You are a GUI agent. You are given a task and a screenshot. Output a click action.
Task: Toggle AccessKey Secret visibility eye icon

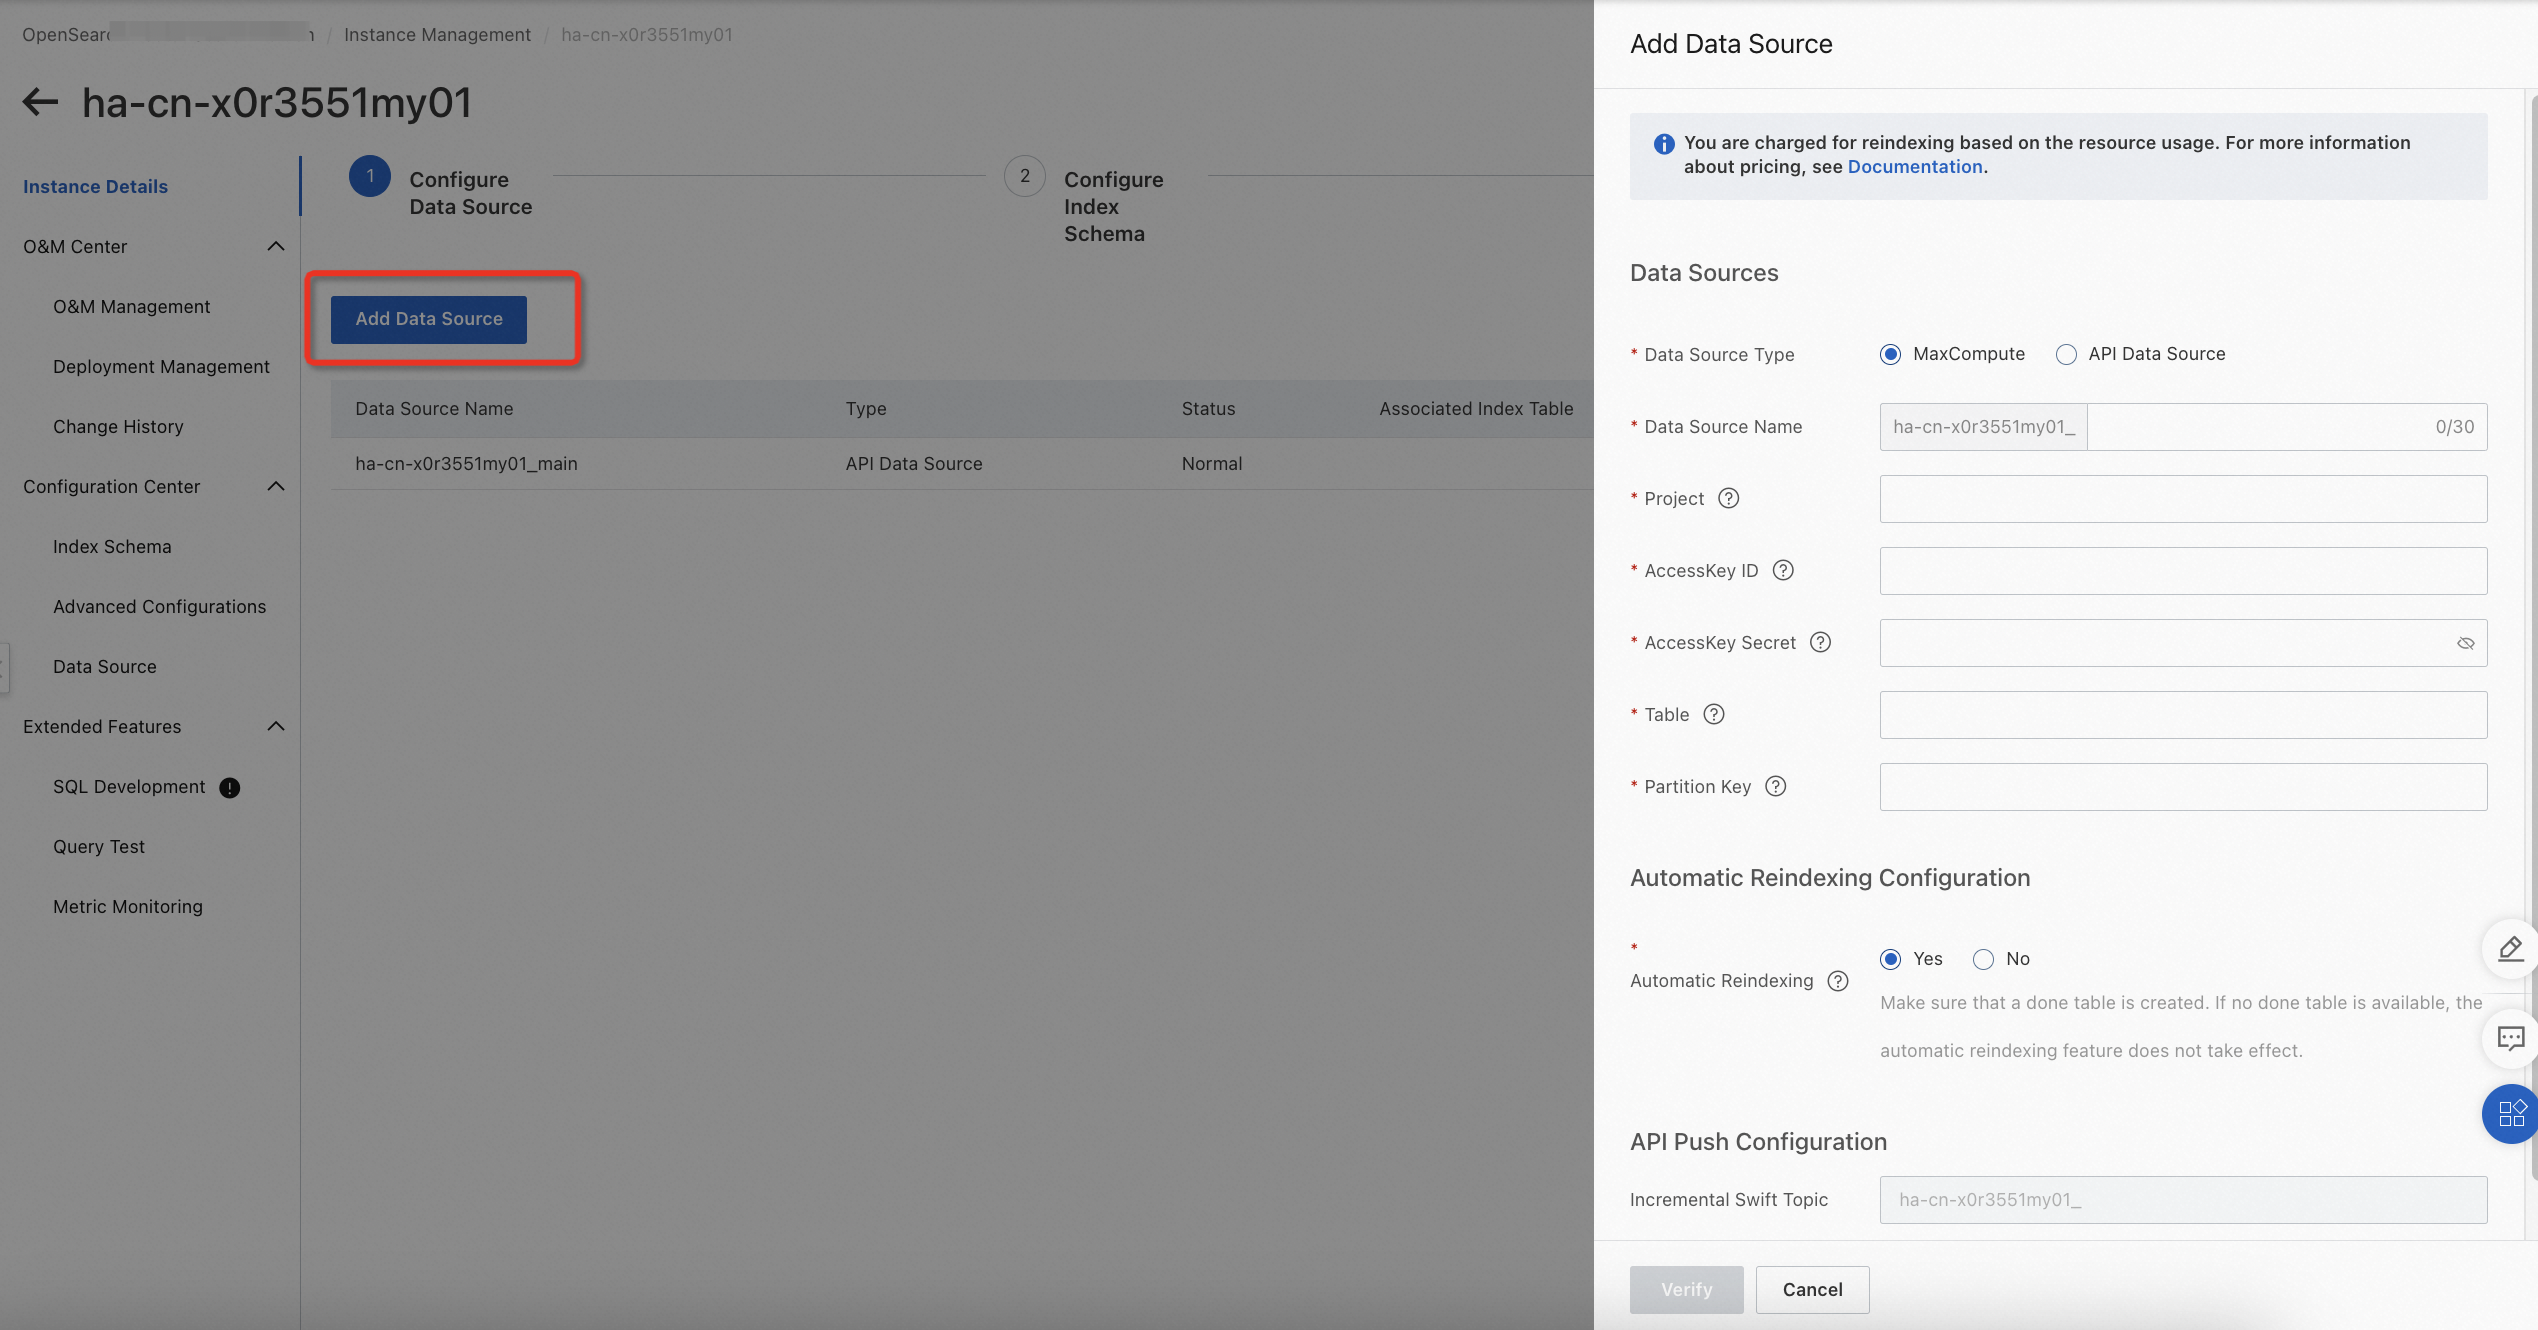pyautogui.click(x=2465, y=643)
